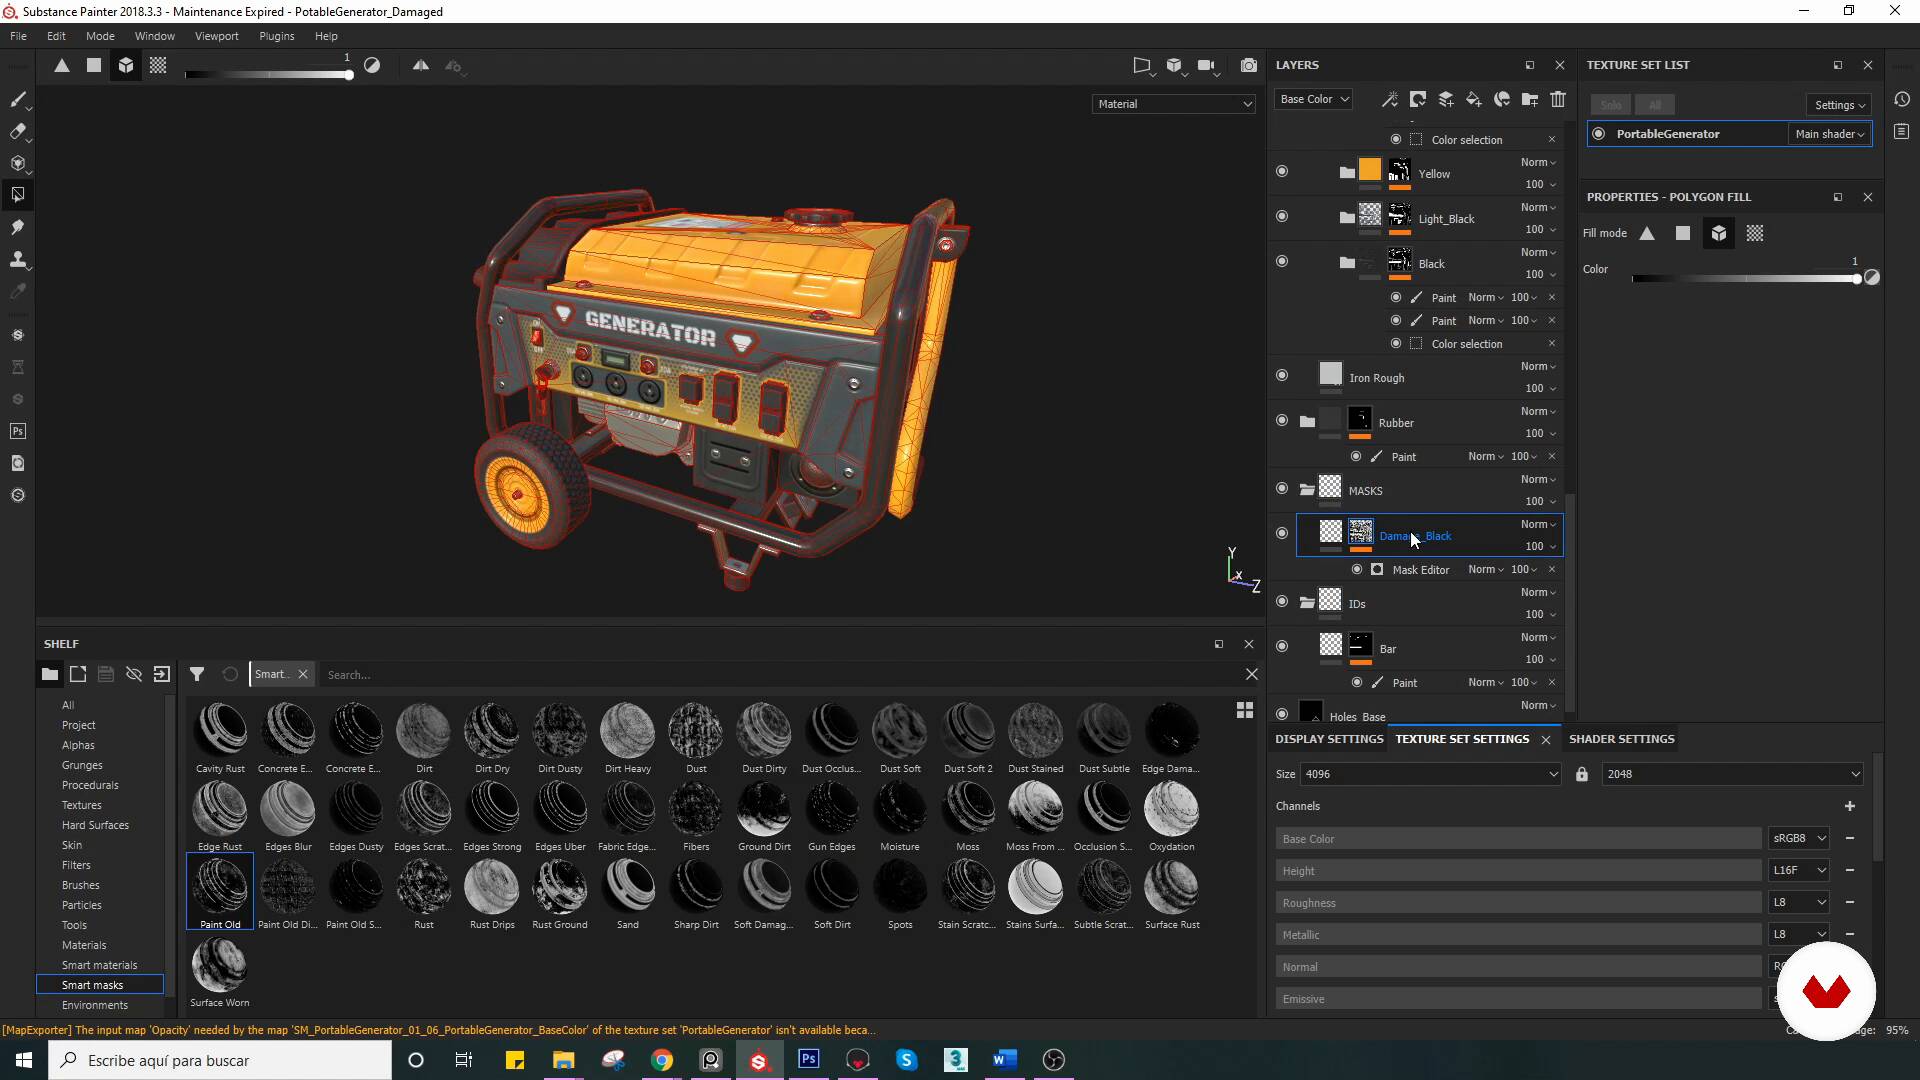Screen dimensions: 1920x1080
Task: Add a fill layer in Layers toolbar
Action: pyautogui.click(x=1474, y=99)
